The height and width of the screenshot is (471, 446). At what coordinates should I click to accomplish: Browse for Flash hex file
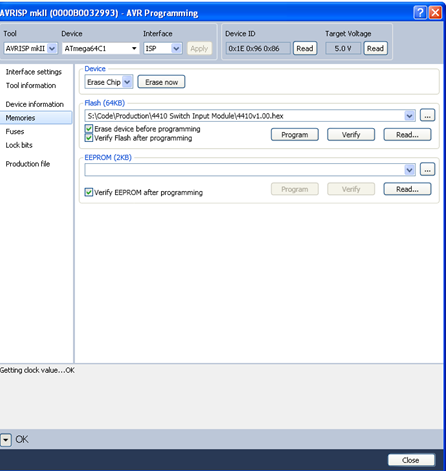(x=427, y=116)
